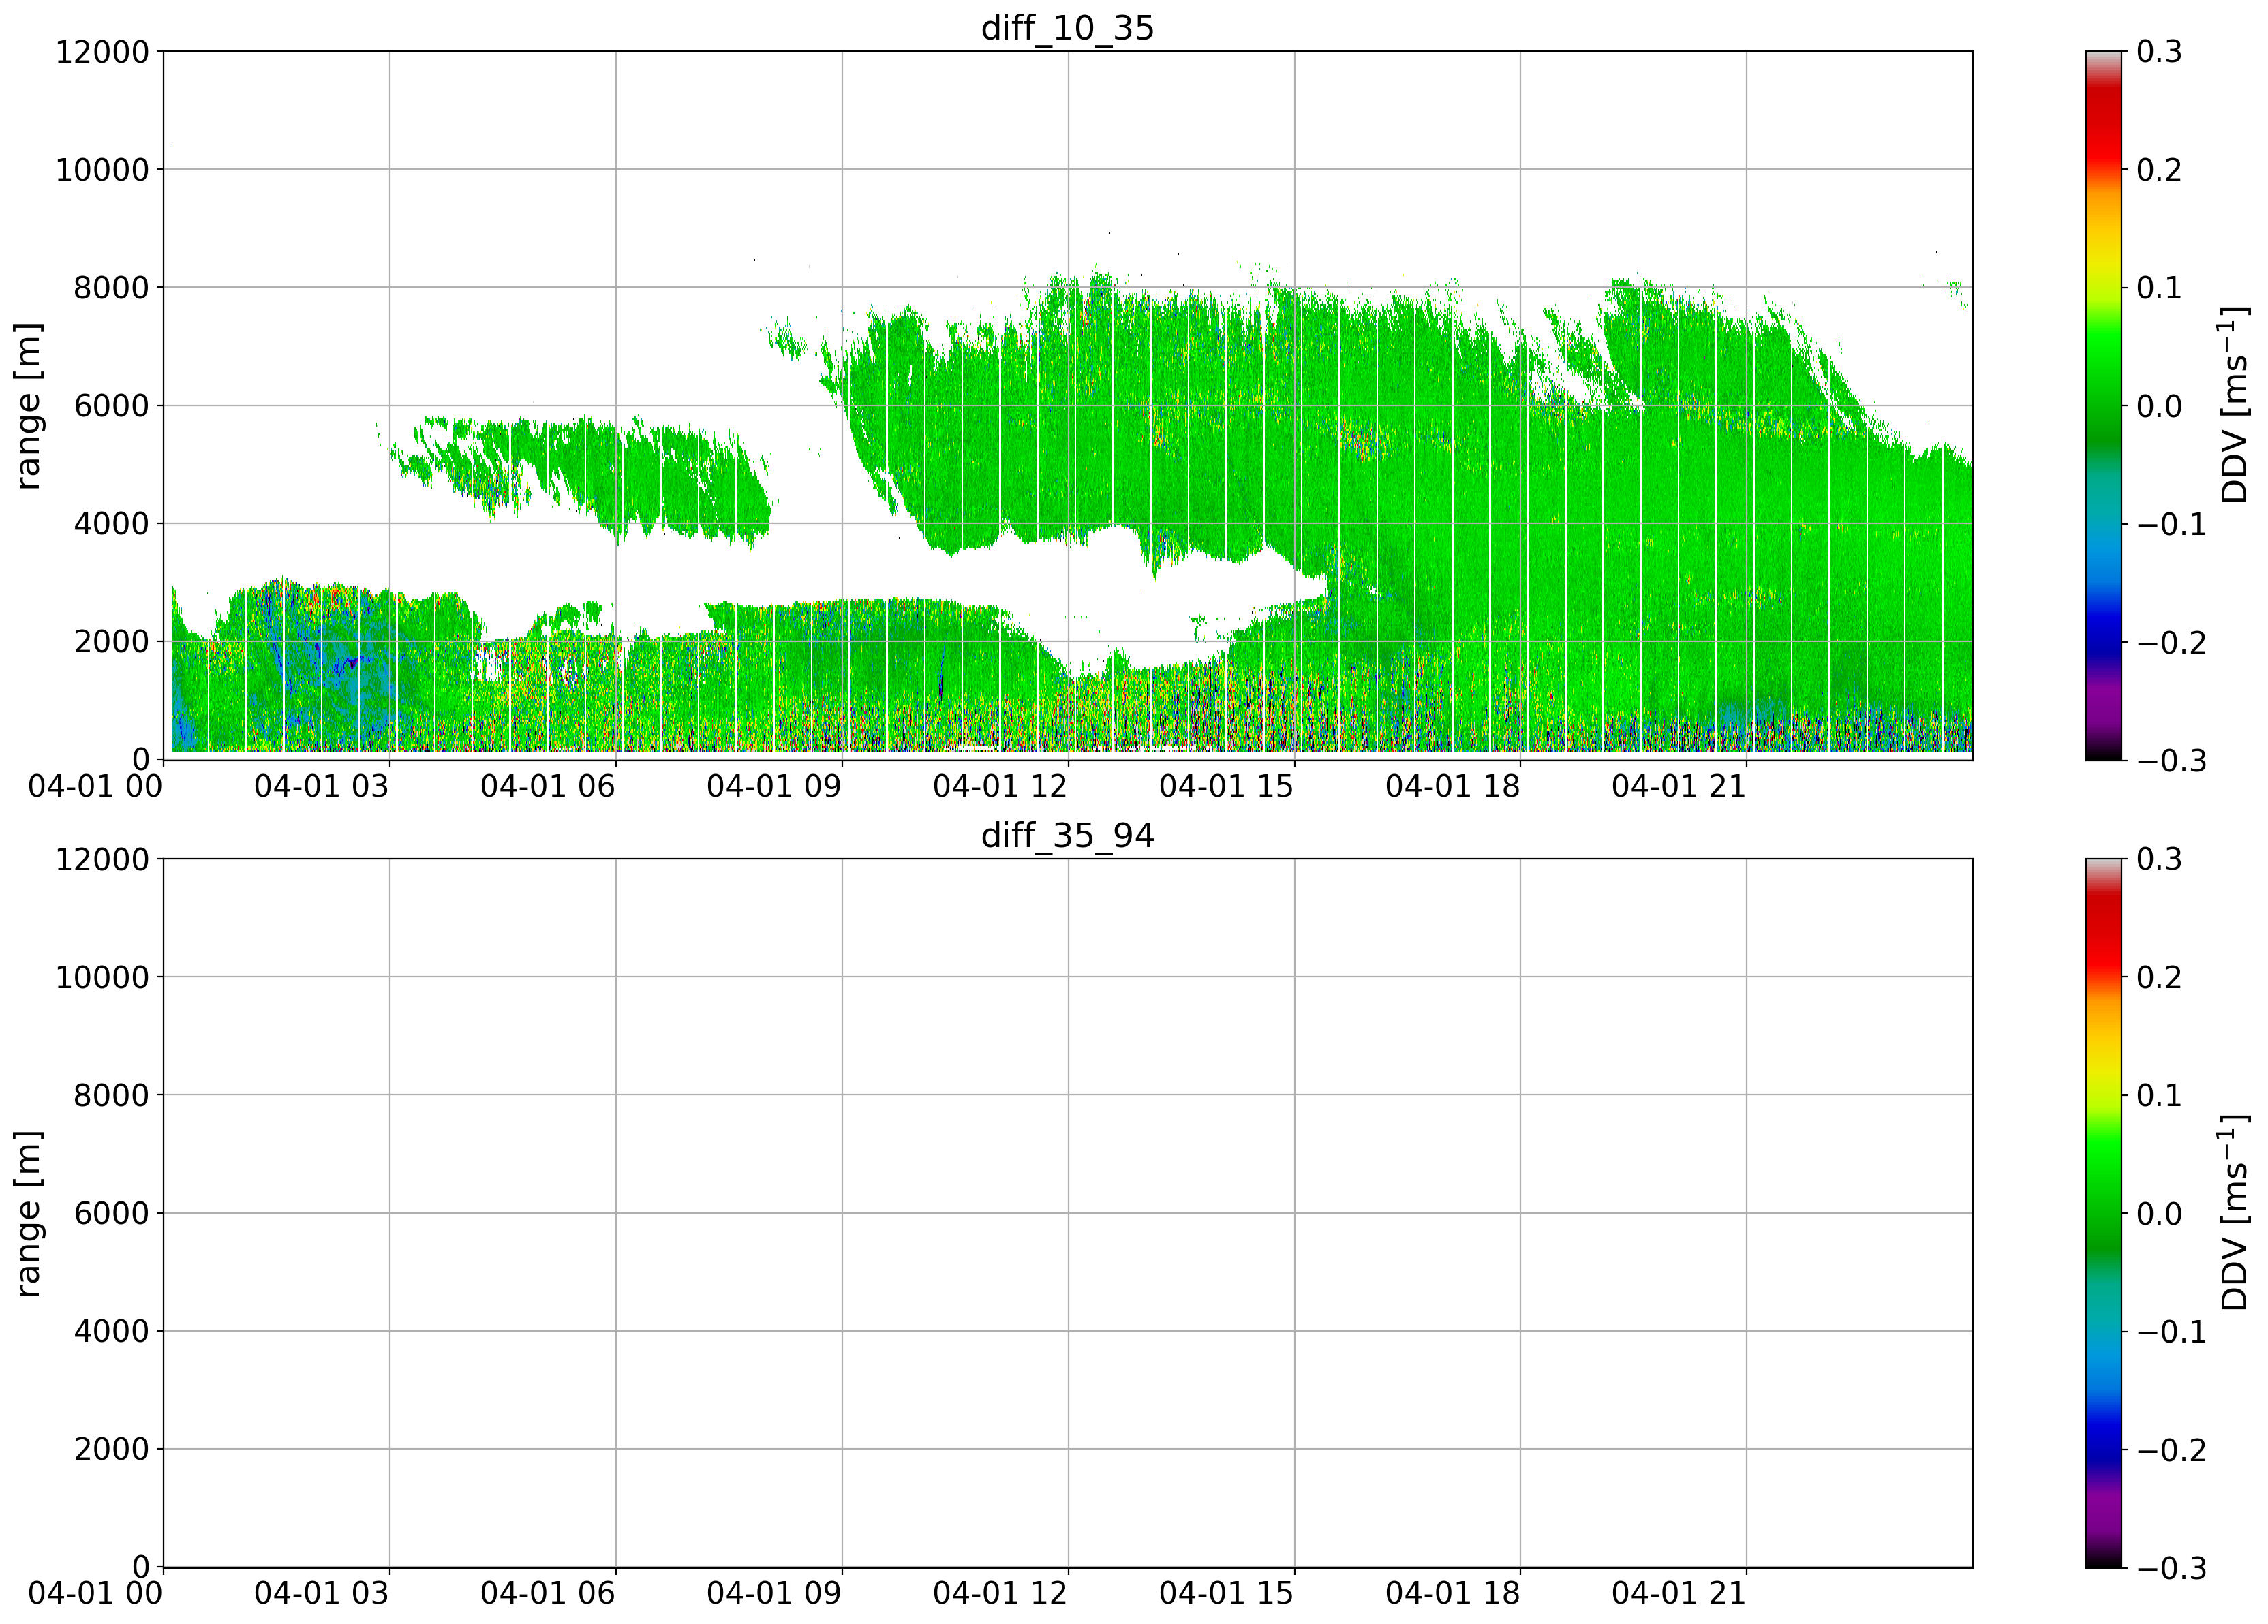Click the −0.1 tick on upper colorbar

click(2171, 524)
